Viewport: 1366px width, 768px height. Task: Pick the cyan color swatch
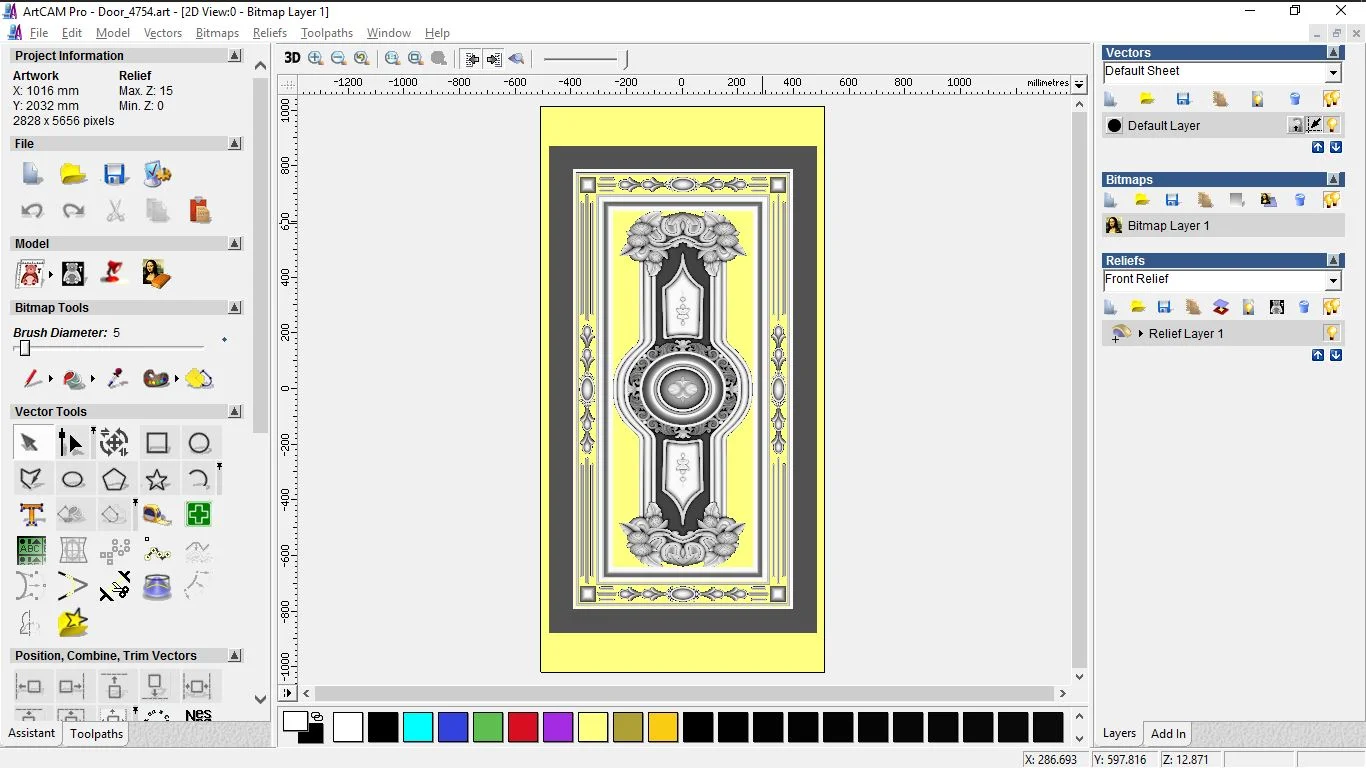click(x=418, y=727)
